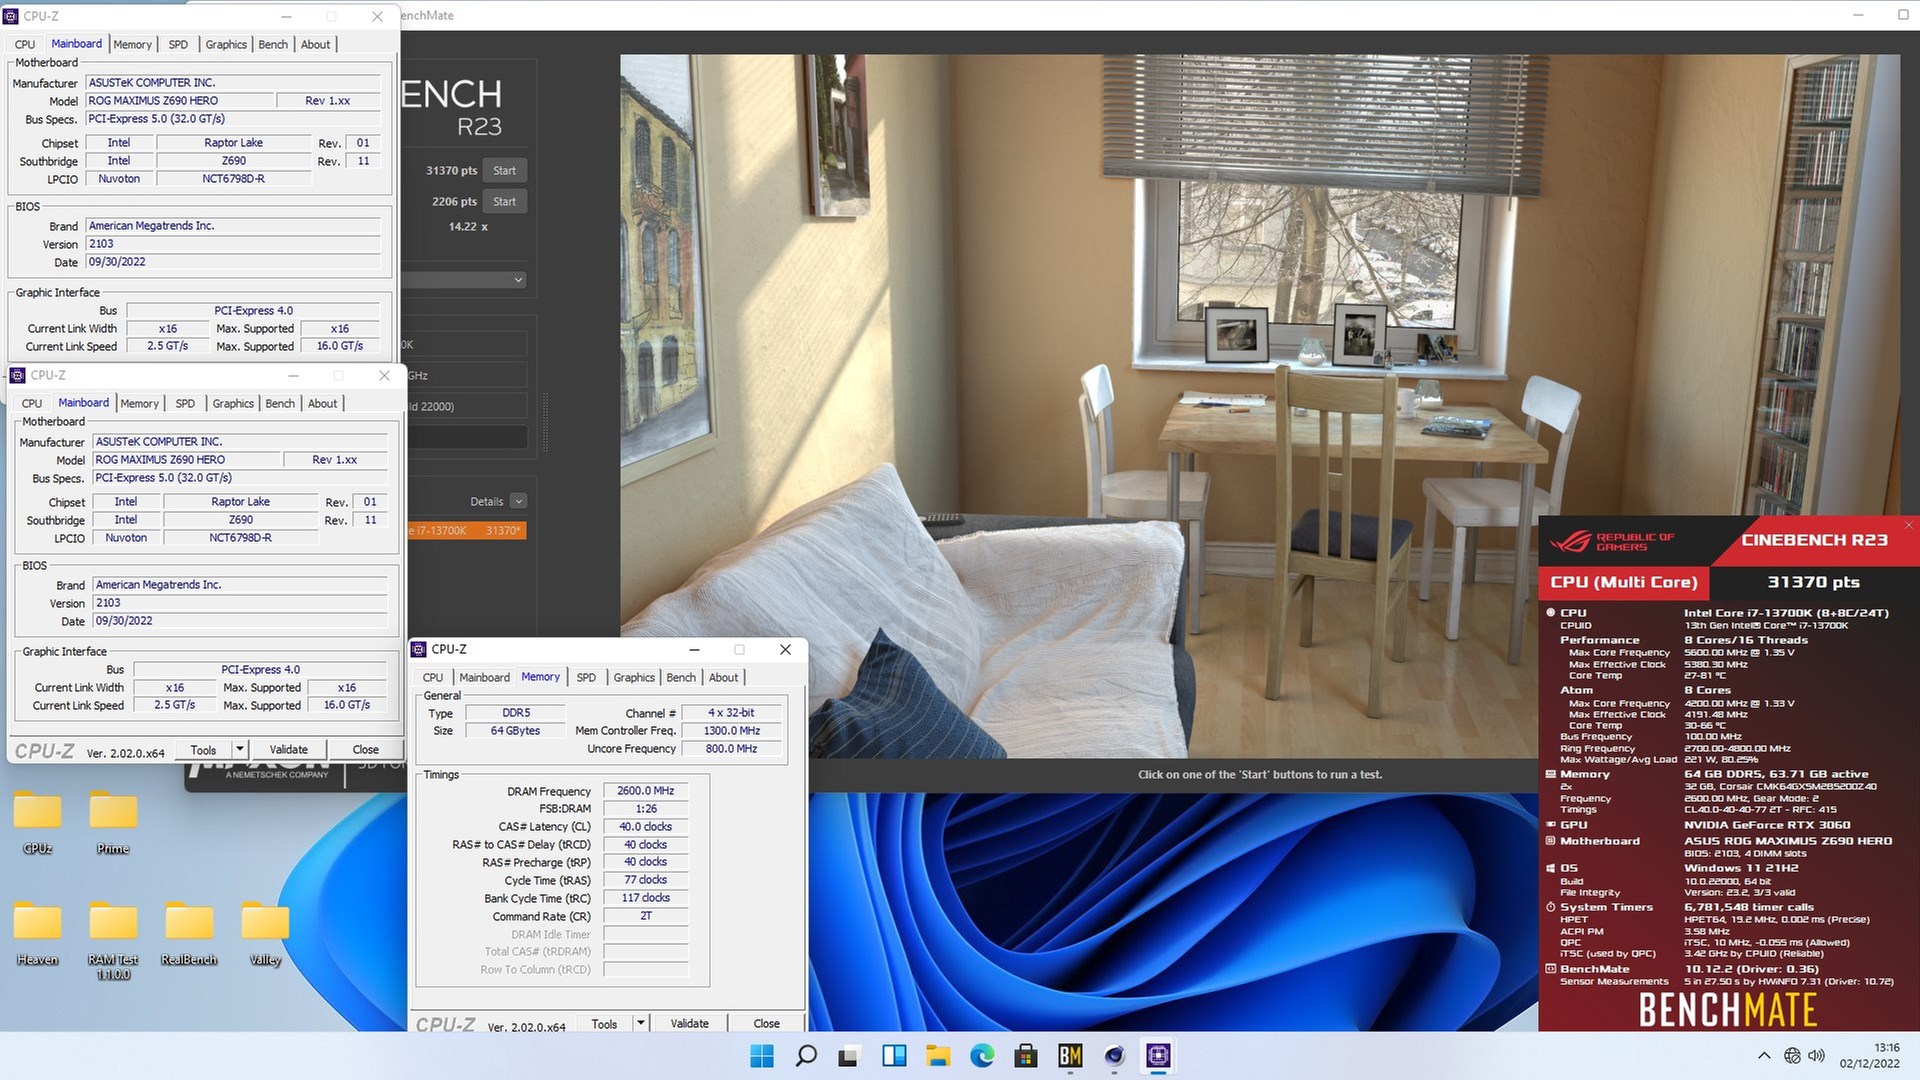Click Validate in middle CPU-Z window

pos(288,749)
